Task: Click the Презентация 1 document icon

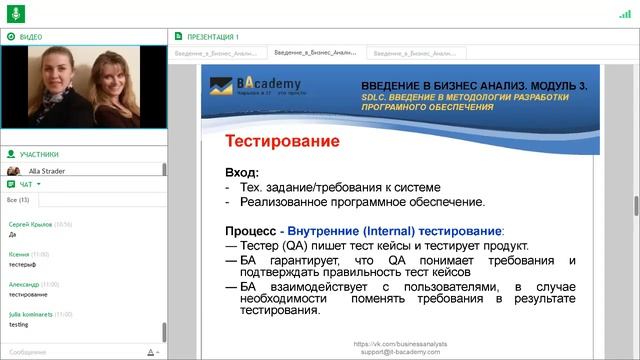Action: coord(178,36)
